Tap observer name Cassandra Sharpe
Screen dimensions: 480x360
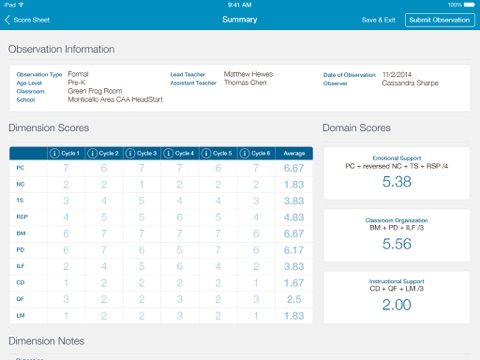click(410, 83)
